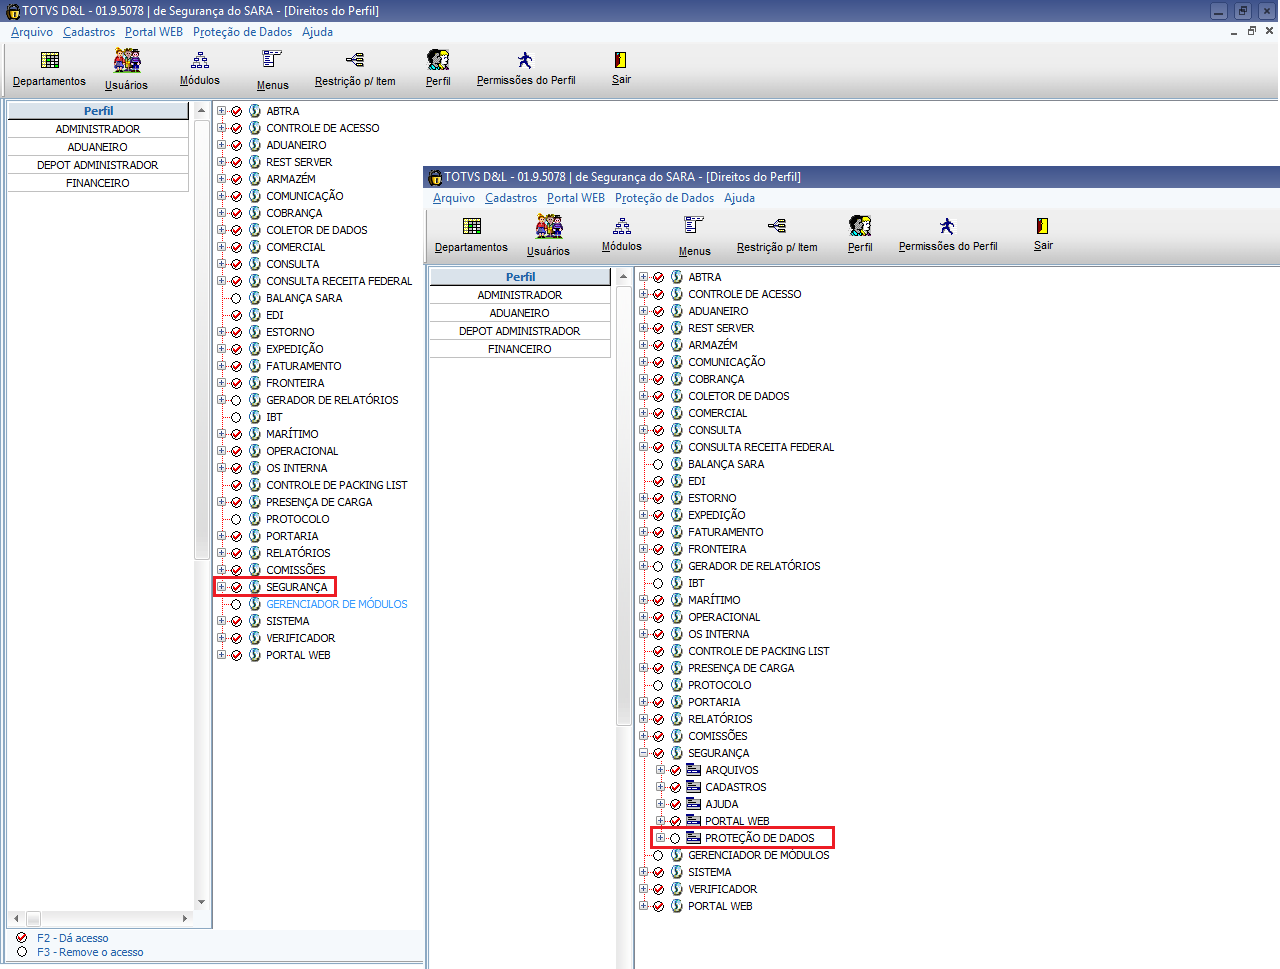Click the SISTEMA module icon in back window
The image size is (1280, 969).
(x=255, y=621)
